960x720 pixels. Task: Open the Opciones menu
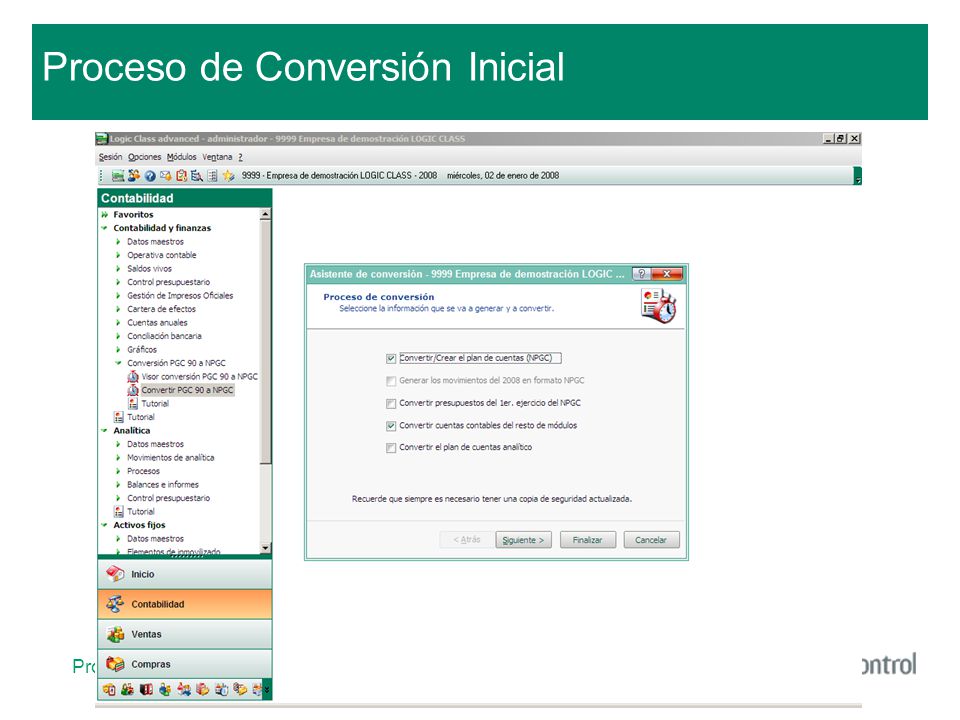[x=144, y=157]
